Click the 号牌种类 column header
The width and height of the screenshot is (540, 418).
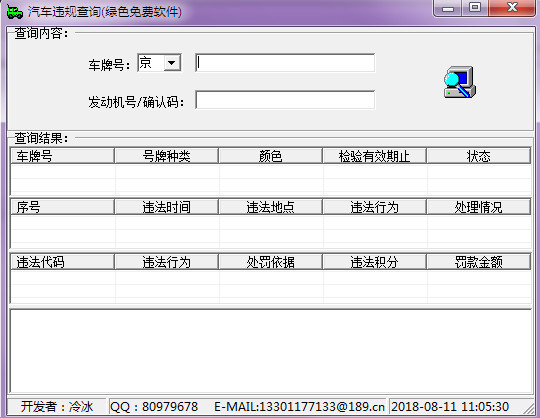click(x=166, y=156)
